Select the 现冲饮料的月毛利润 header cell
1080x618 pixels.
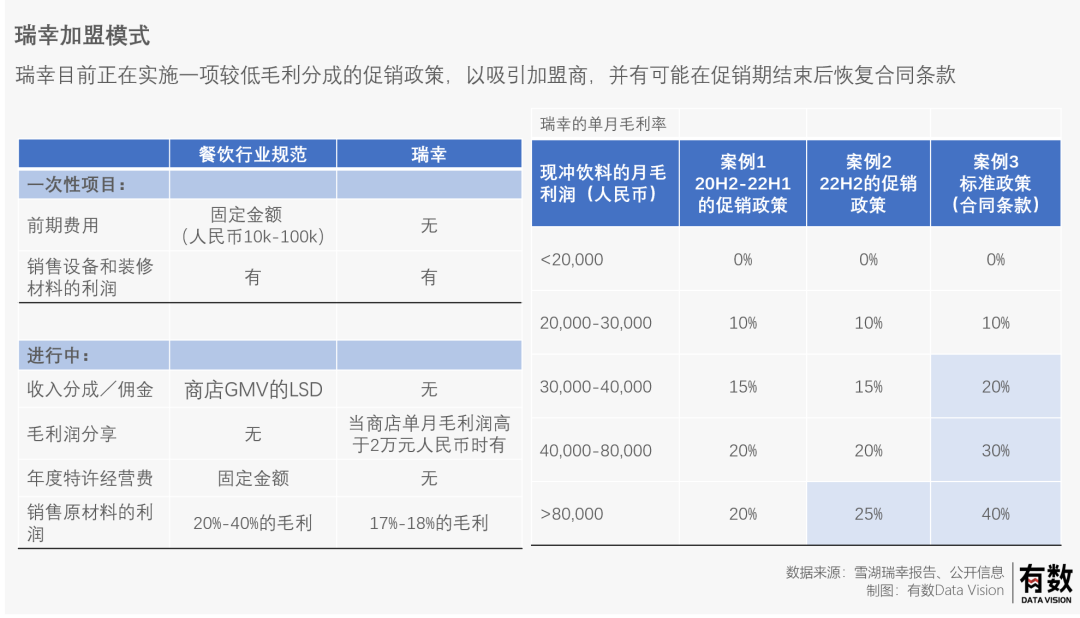pos(604,183)
